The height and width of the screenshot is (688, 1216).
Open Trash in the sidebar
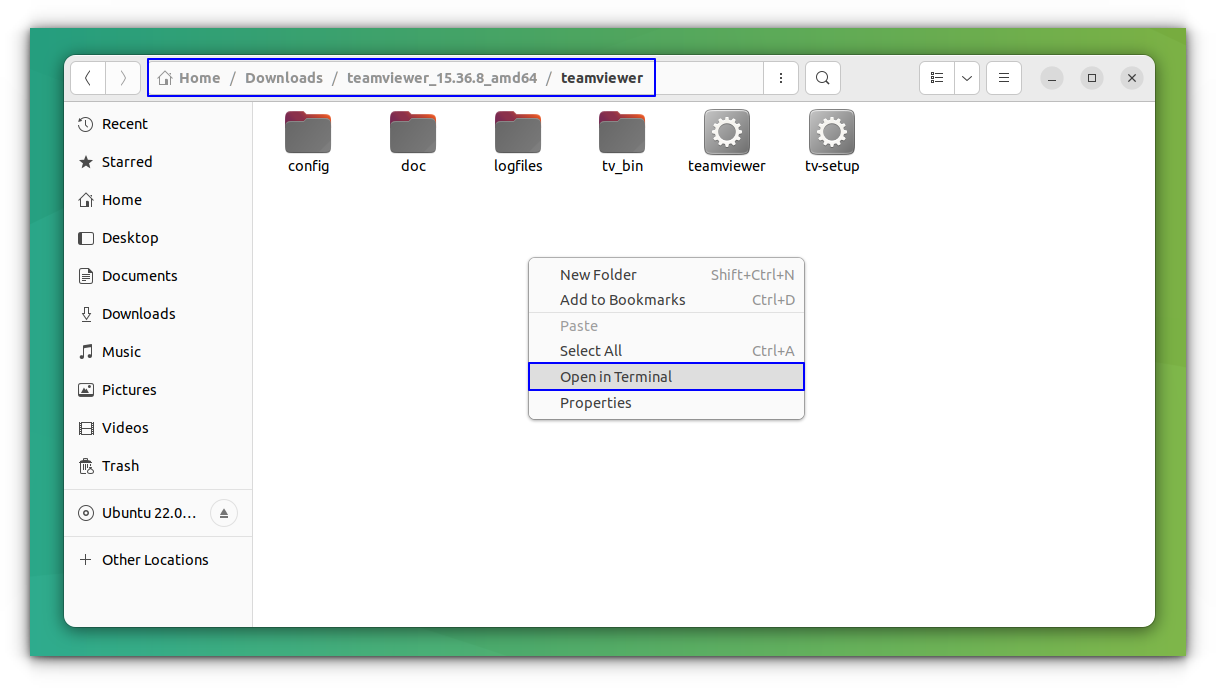tap(158, 466)
